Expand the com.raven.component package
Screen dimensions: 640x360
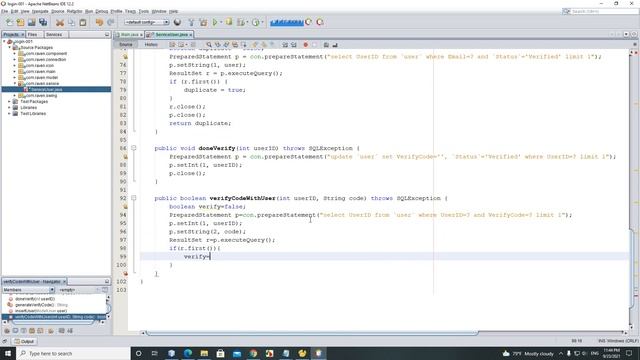(x=15, y=53)
